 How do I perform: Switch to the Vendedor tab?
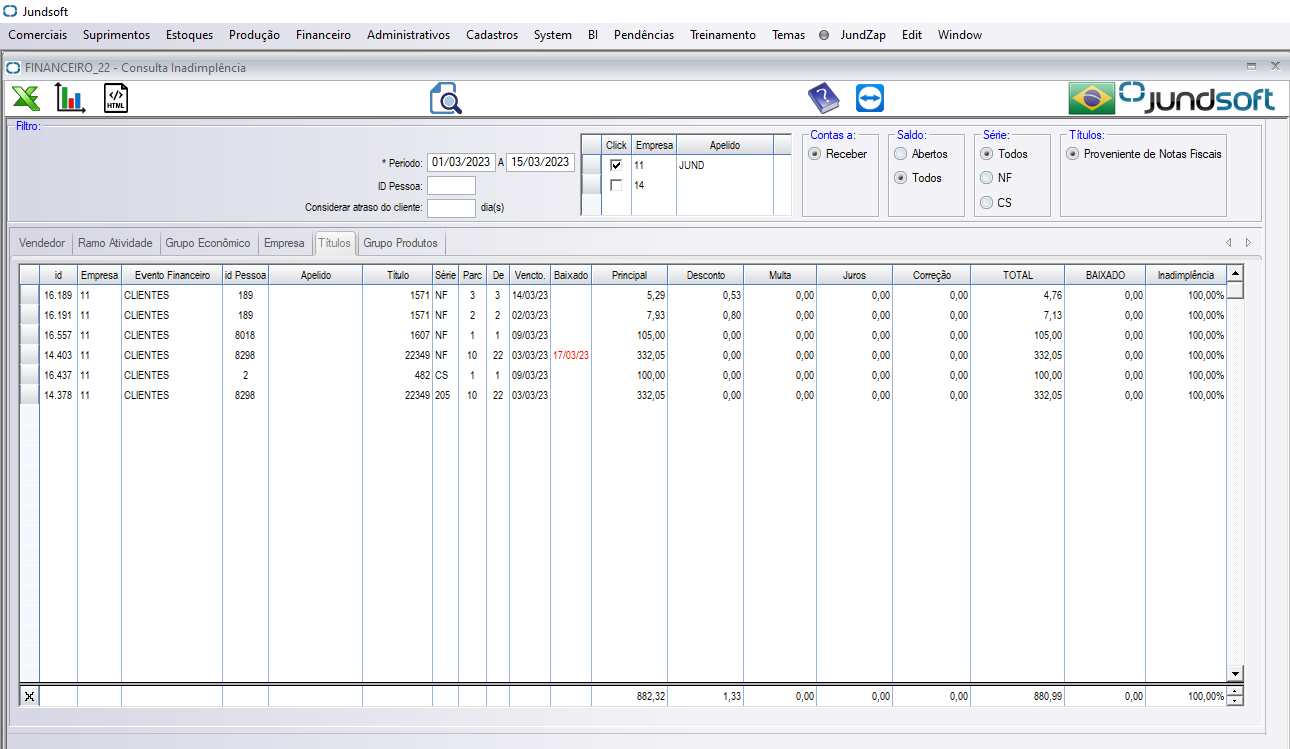click(x=42, y=243)
